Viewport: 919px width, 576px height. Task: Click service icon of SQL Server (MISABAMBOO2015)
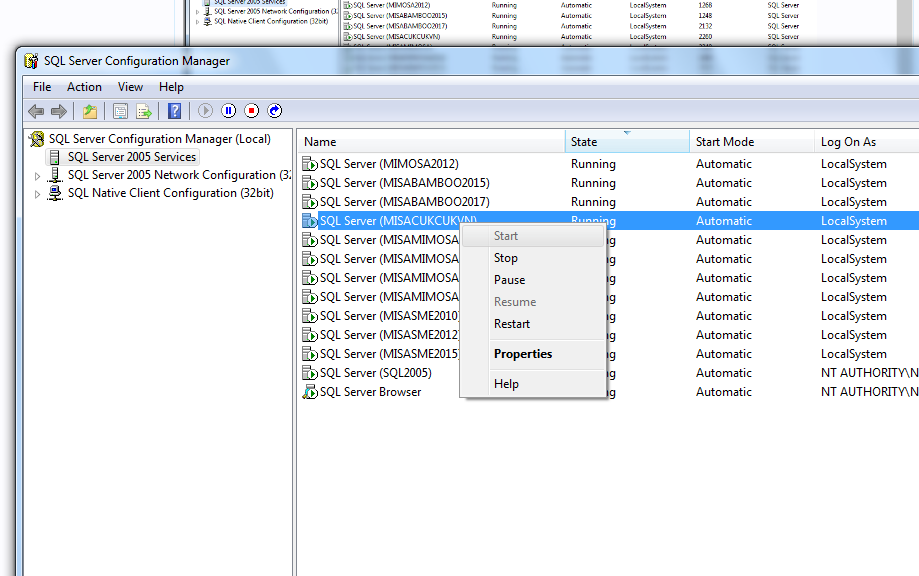(x=309, y=183)
